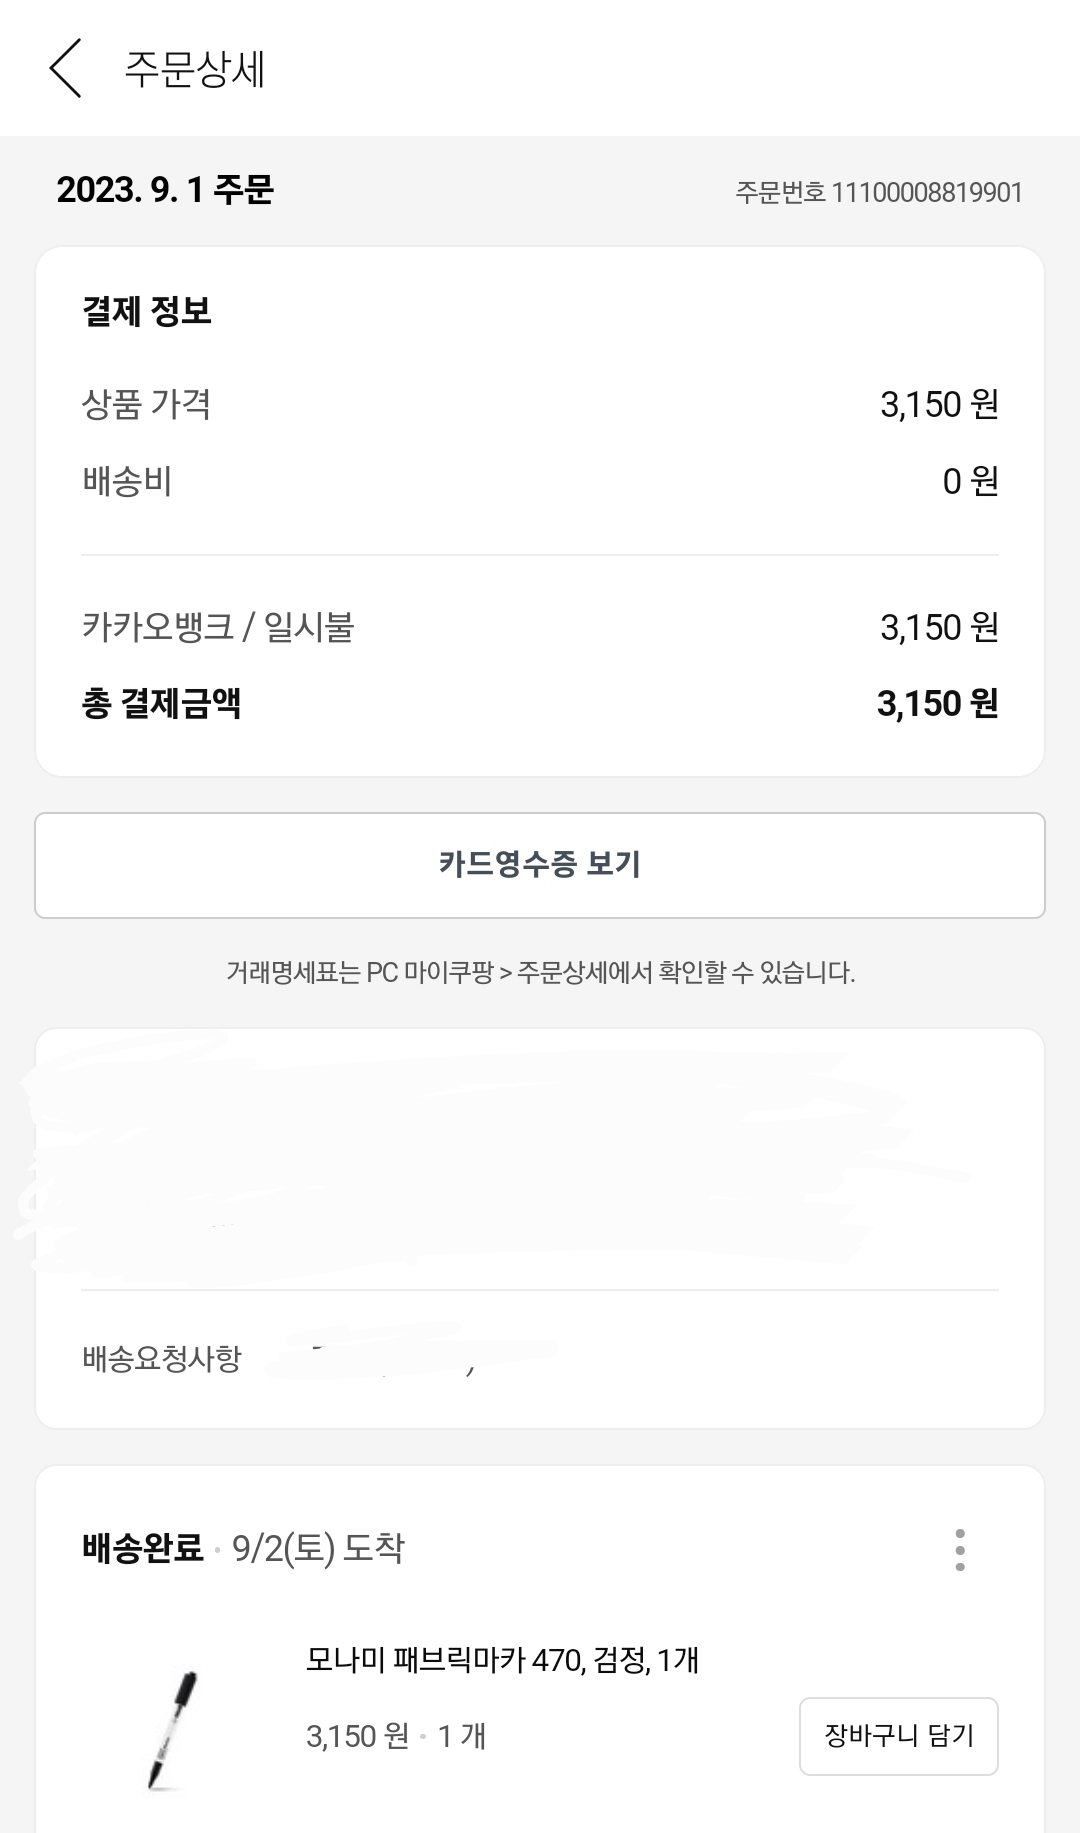Tap the back arrow icon

[x=65, y=69]
